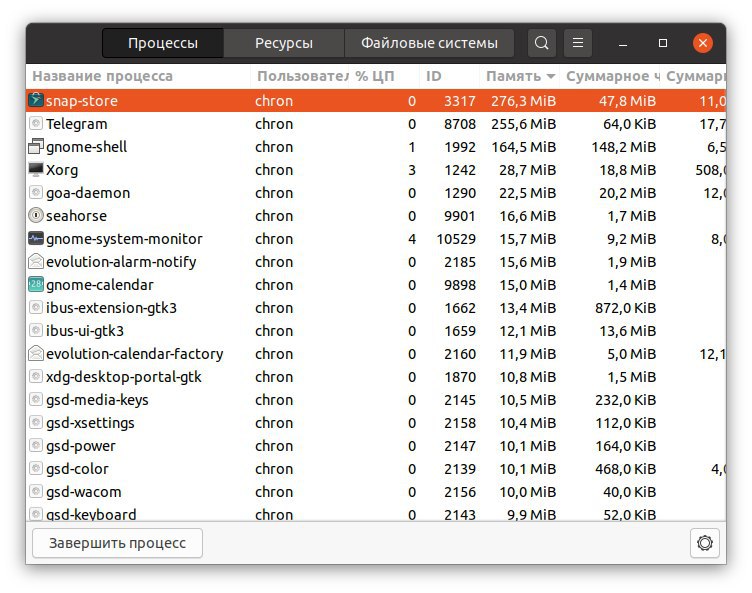The height and width of the screenshot is (593, 752).
Task: Switch to the Ресурсы tab
Action: (283, 43)
